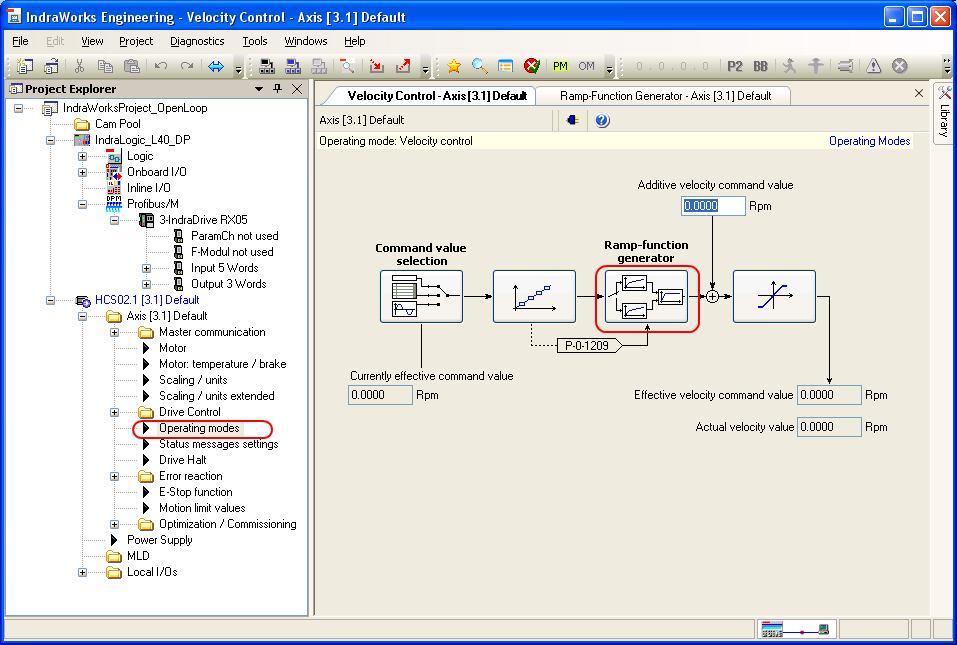
Task: Click the Effective velocity command value field
Action: (829, 395)
